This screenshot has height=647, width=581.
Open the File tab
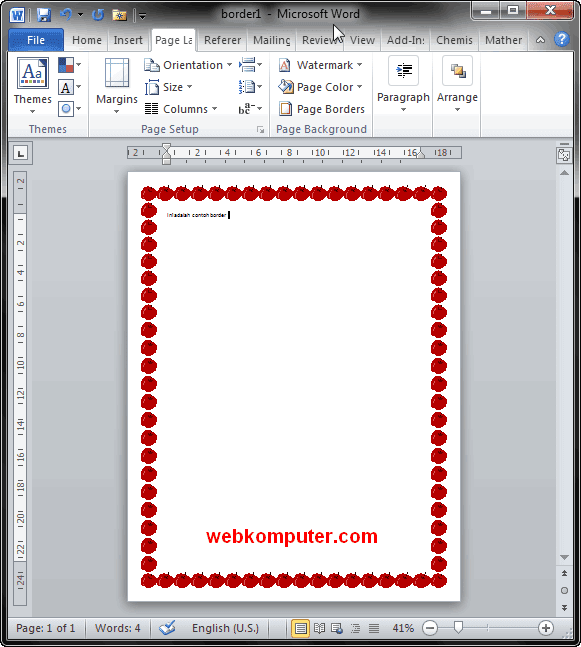36,40
